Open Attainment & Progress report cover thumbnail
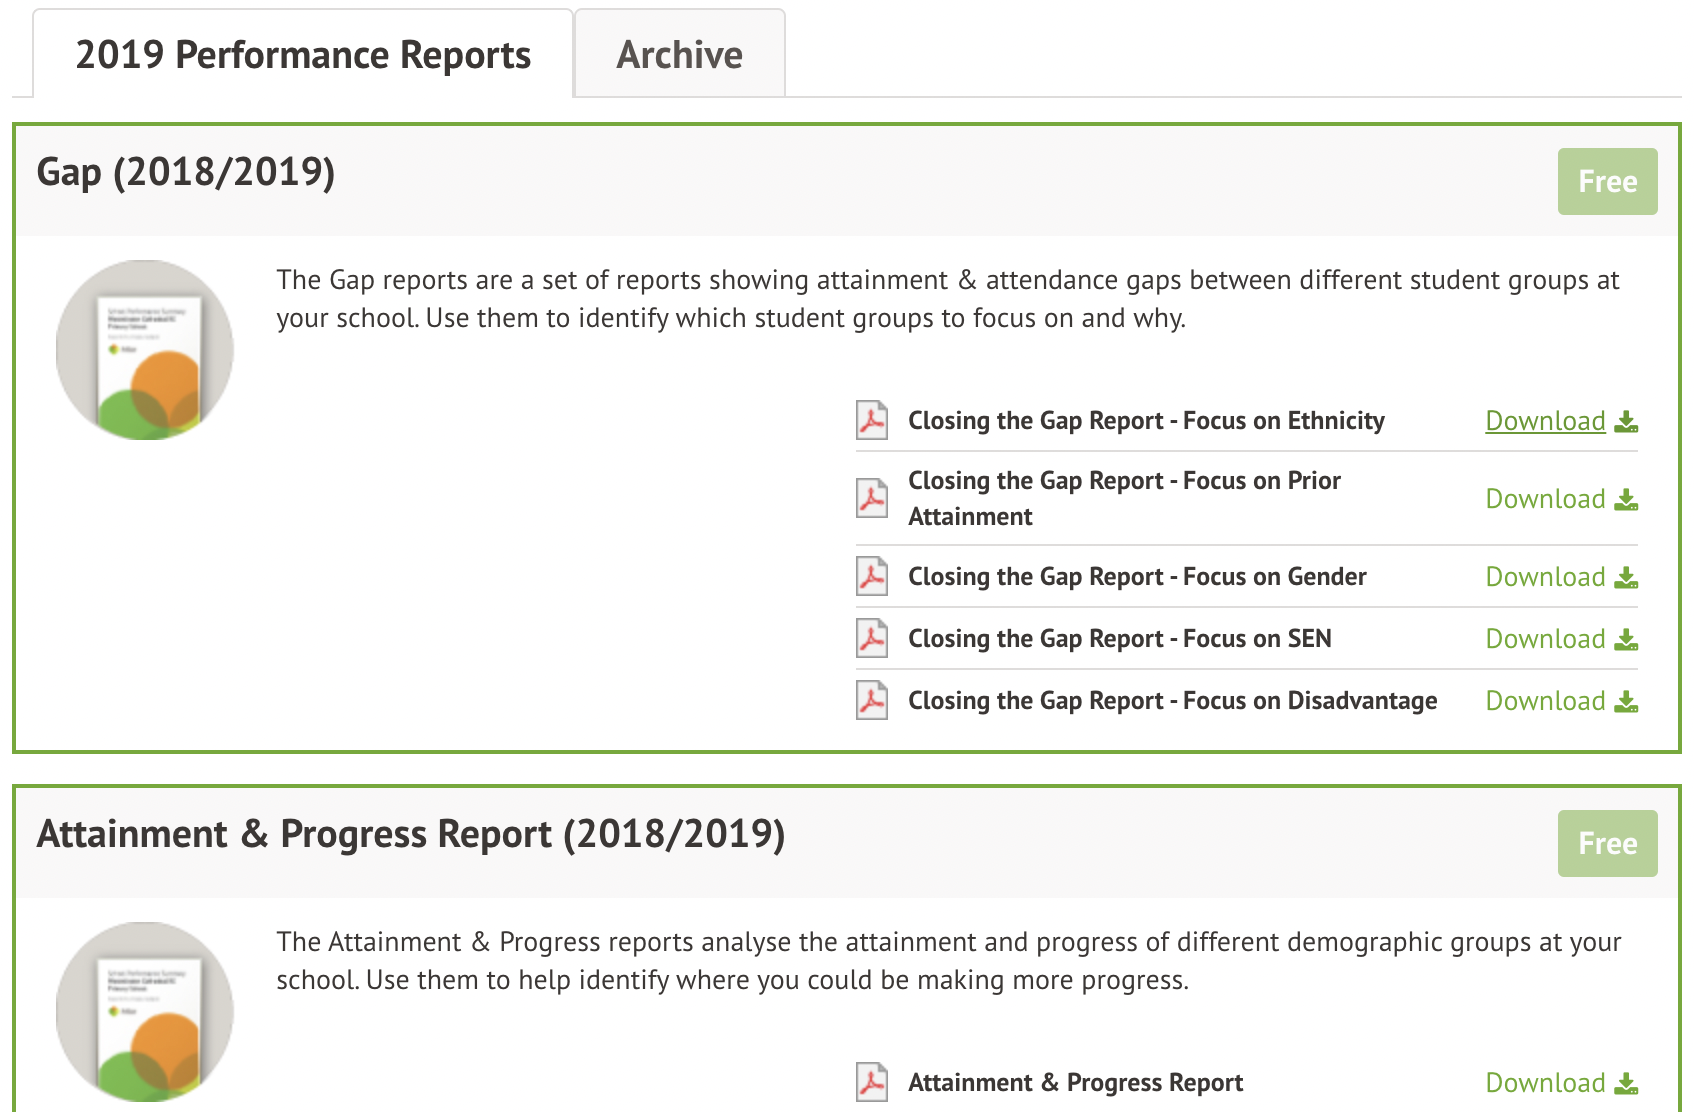Image resolution: width=1694 pixels, height=1112 pixels. click(145, 1012)
